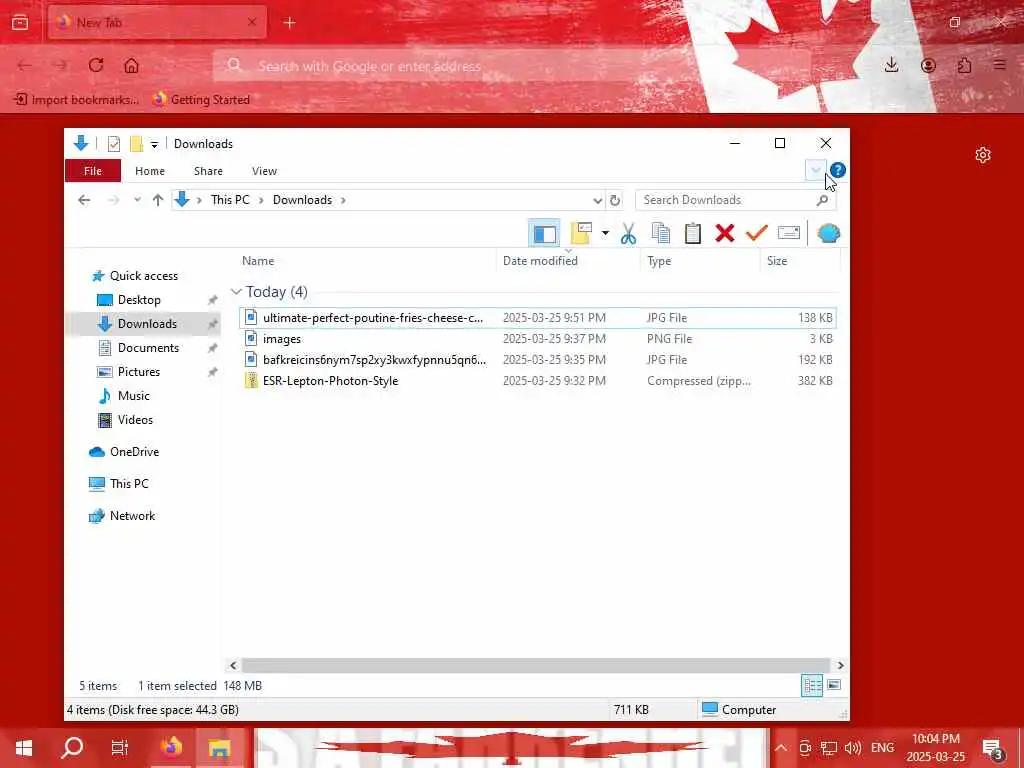Open Firefox Extensions puzzle icon
The height and width of the screenshot is (768, 1024).
964,65
